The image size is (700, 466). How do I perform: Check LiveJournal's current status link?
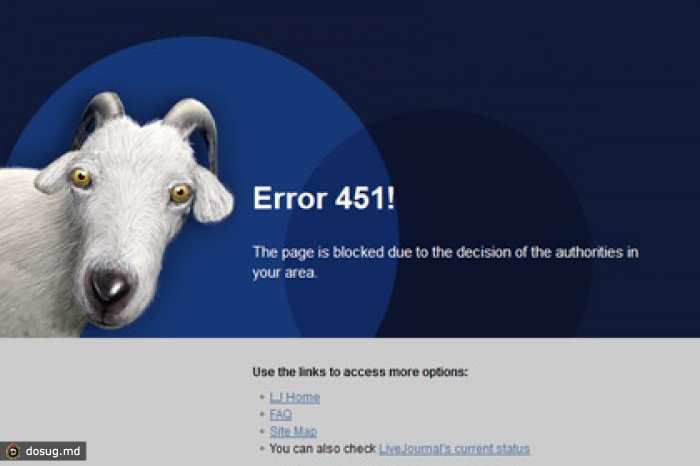(454, 449)
